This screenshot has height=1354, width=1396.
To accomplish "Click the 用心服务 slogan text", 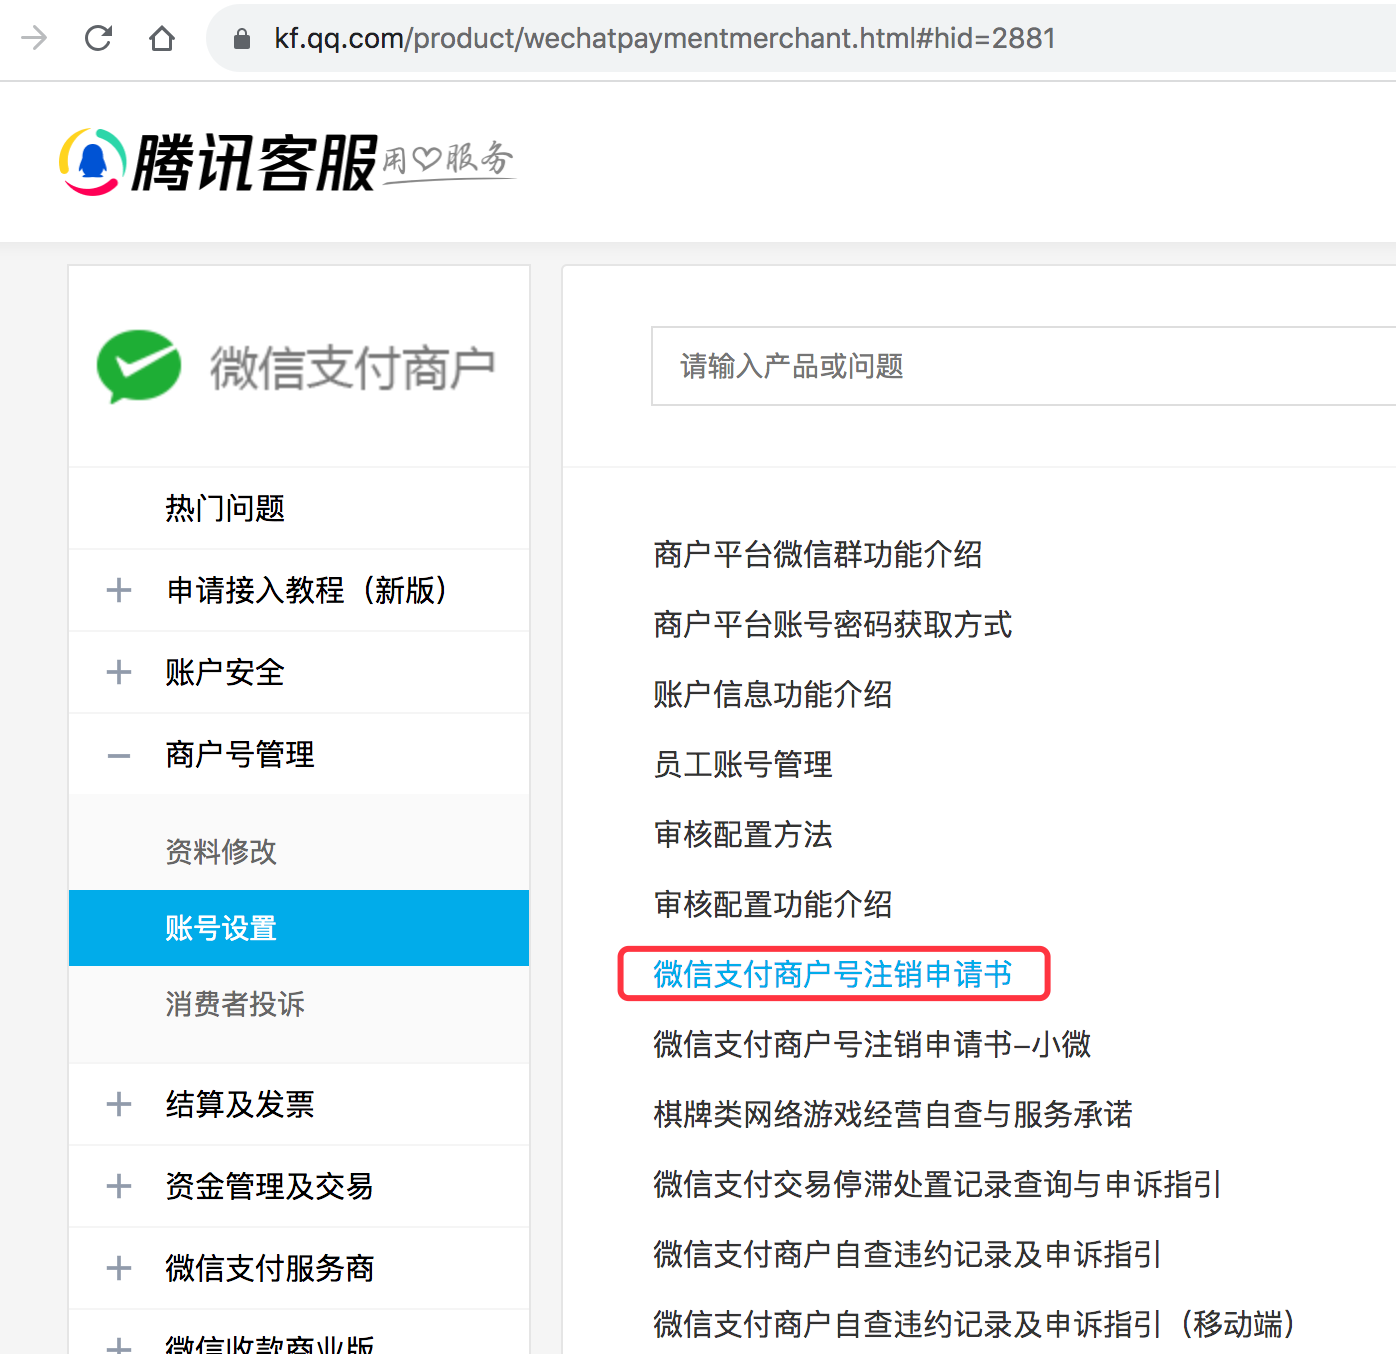I will pyautogui.click(x=449, y=160).
